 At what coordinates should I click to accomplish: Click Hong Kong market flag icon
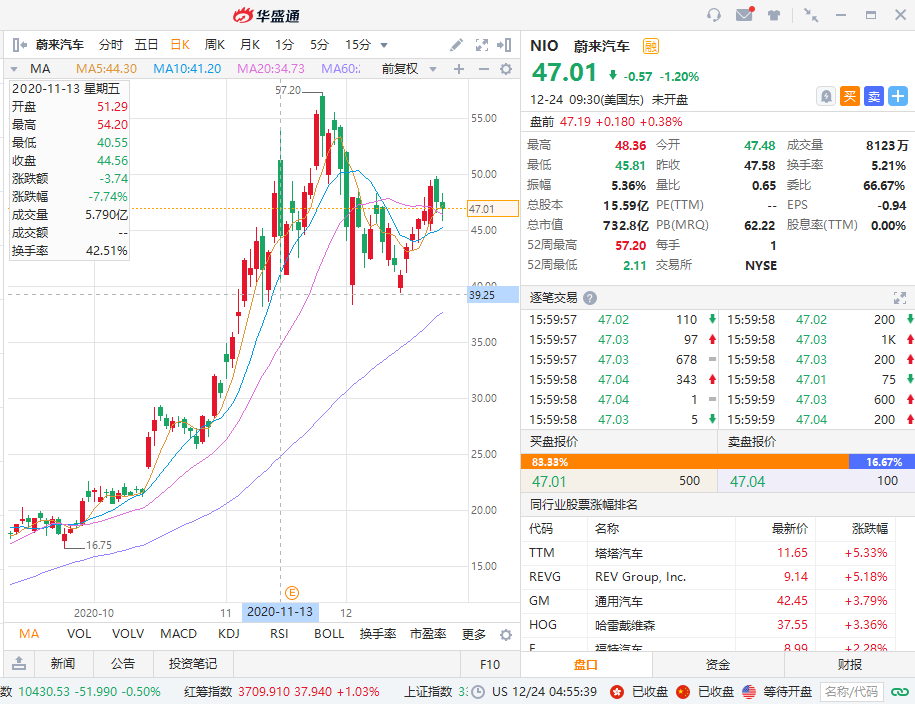click(x=617, y=692)
